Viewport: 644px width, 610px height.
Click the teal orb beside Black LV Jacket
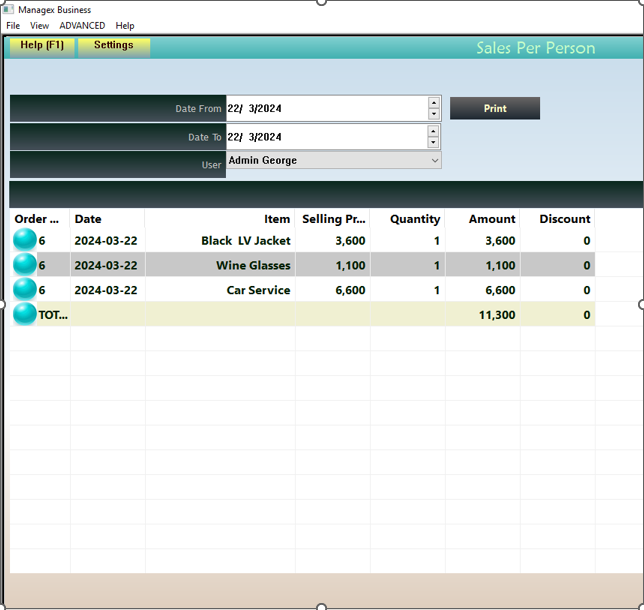[24, 240]
